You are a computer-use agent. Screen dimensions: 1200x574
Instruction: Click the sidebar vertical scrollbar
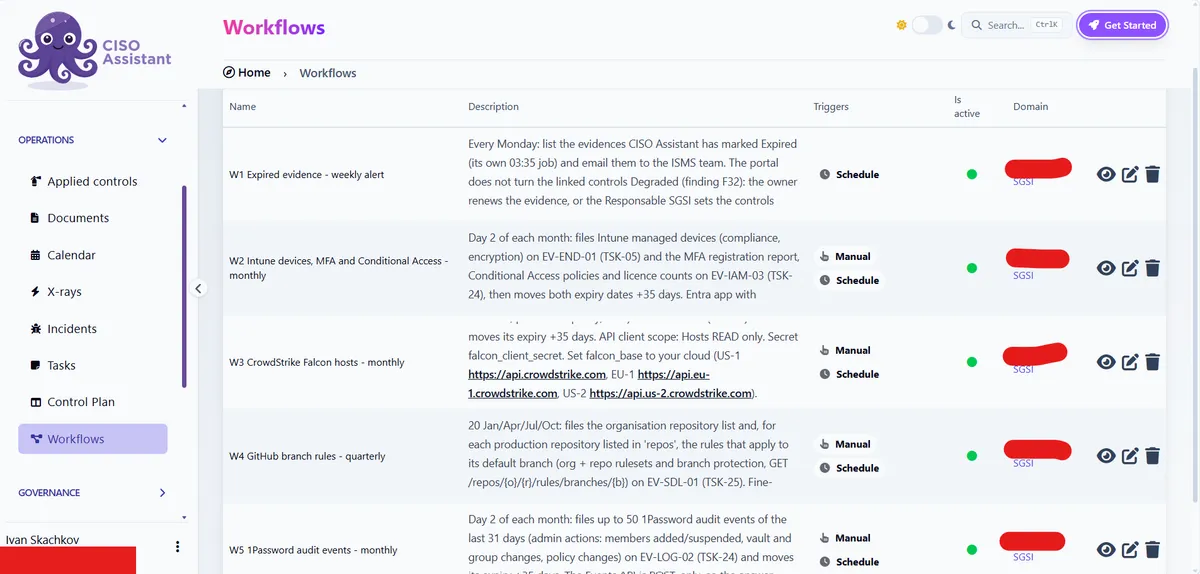(x=184, y=287)
